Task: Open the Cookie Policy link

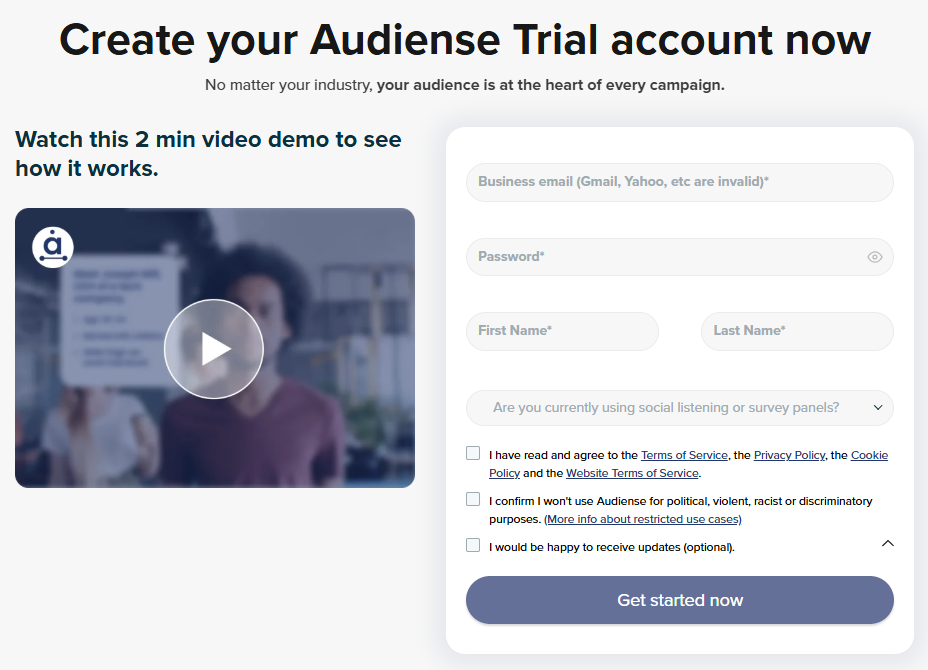Action: pyautogui.click(x=869, y=455)
